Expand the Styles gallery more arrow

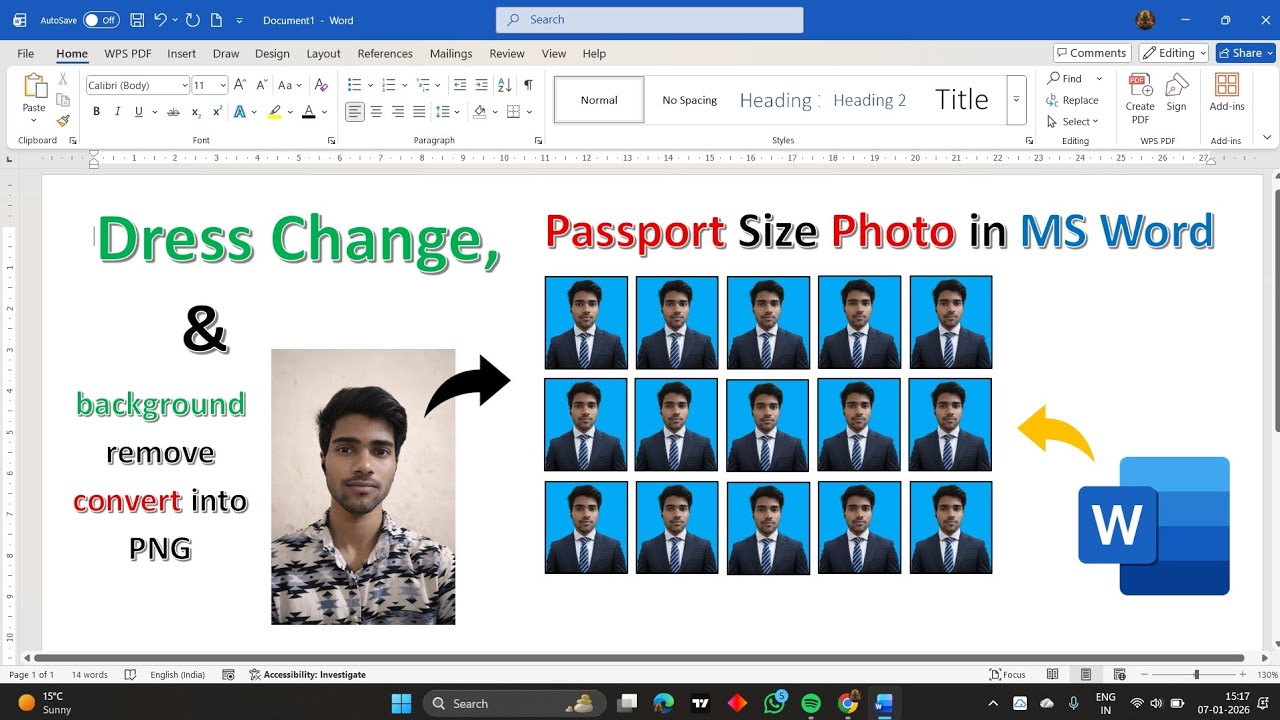[x=1016, y=100]
